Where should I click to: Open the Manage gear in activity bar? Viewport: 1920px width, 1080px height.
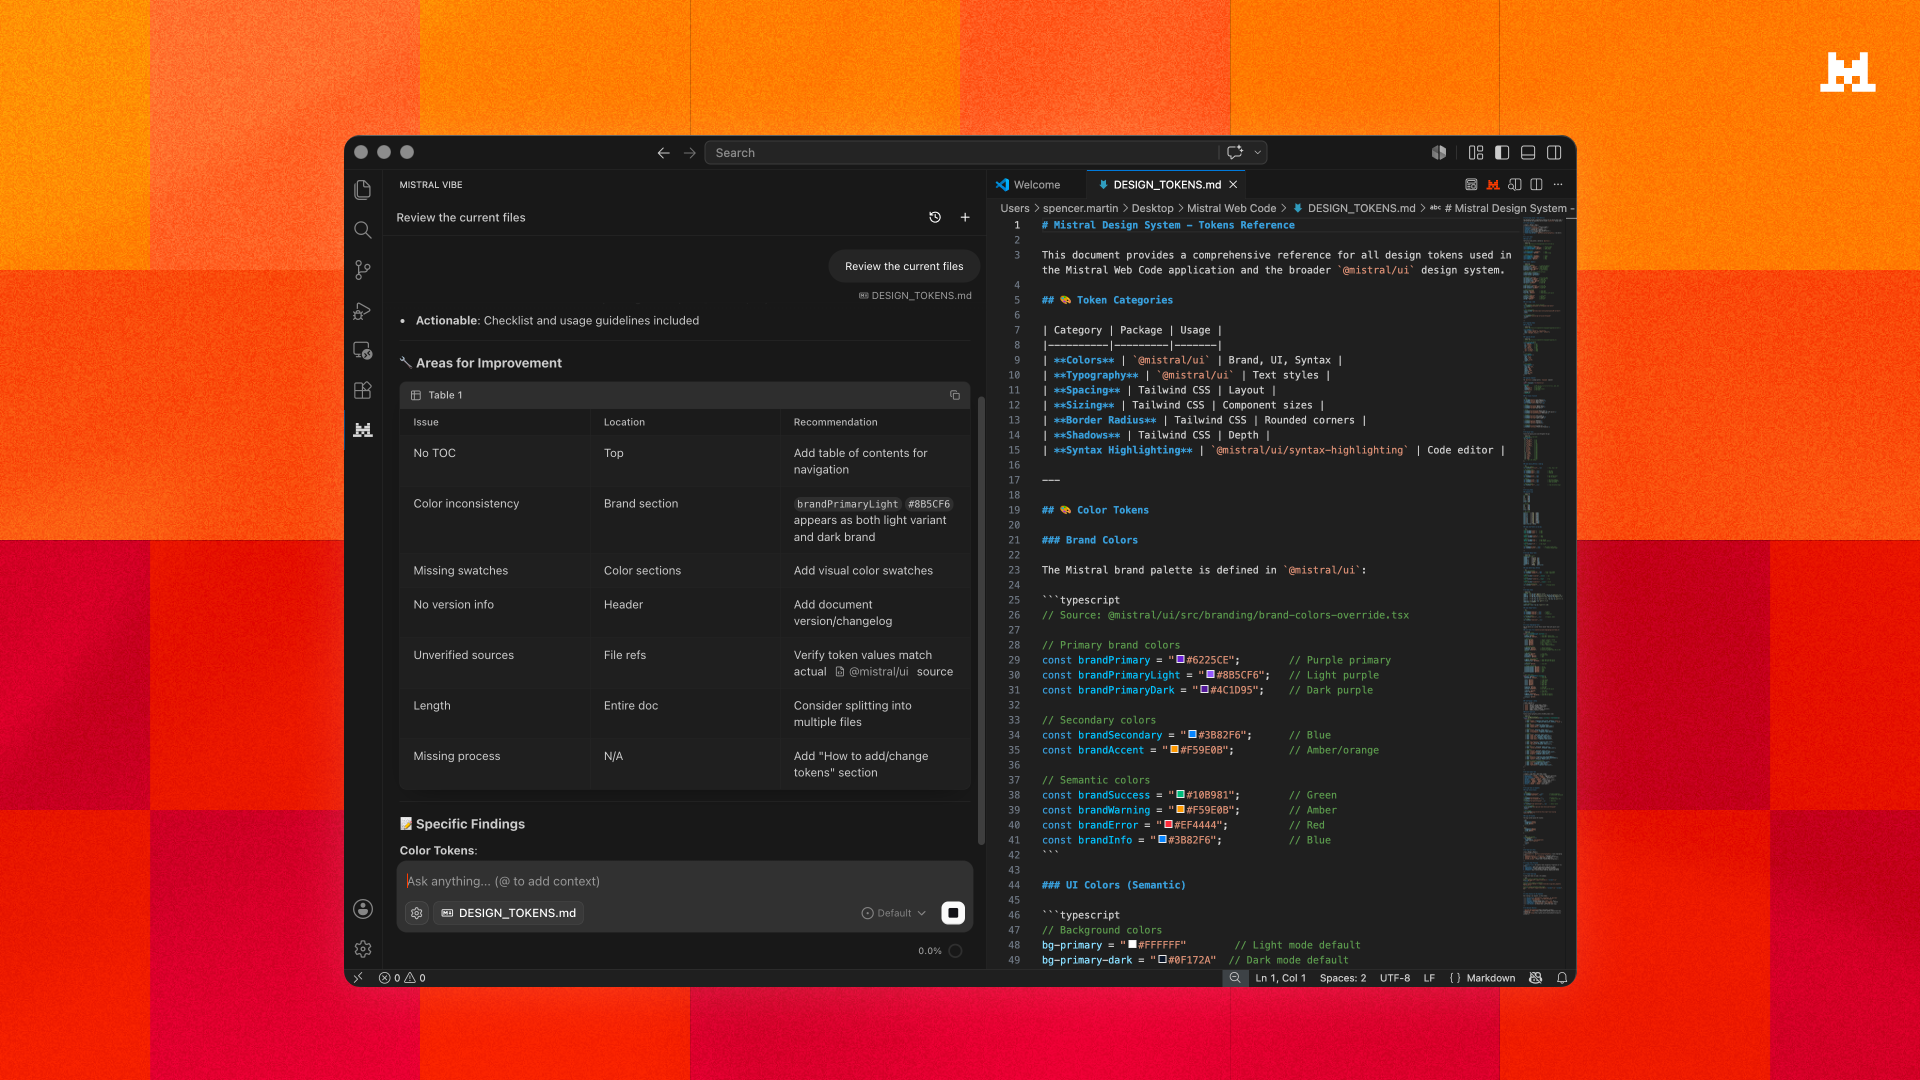click(363, 949)
